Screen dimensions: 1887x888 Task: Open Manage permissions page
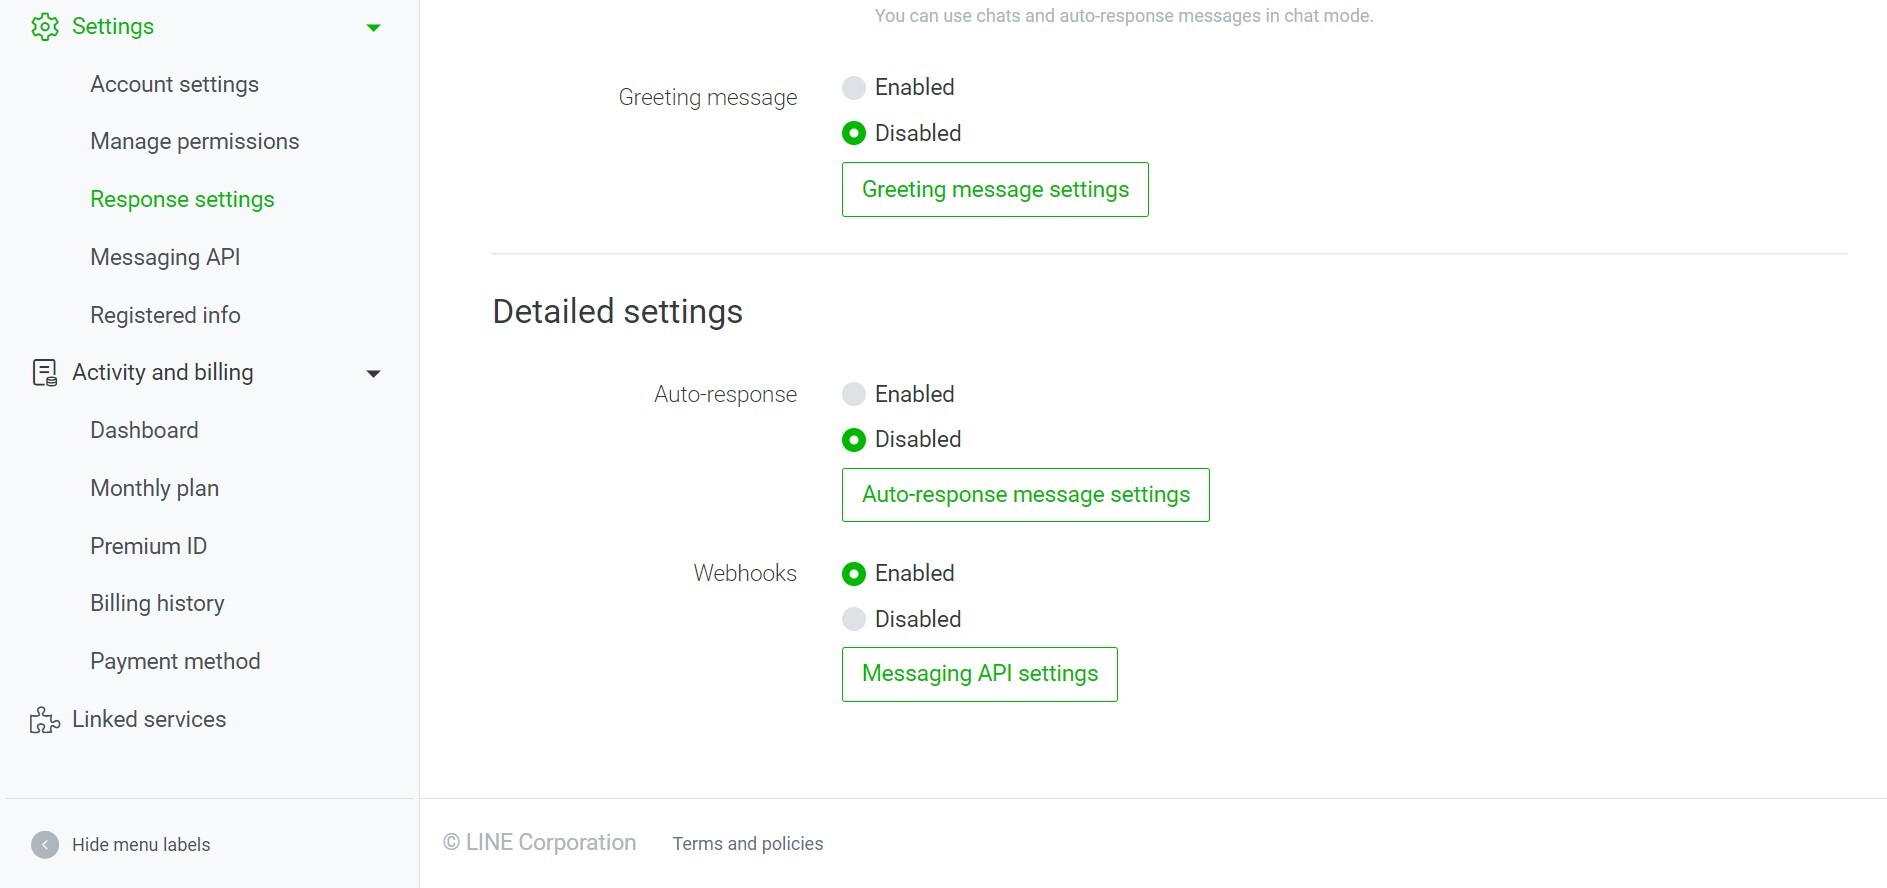click(x=195, y=141)
